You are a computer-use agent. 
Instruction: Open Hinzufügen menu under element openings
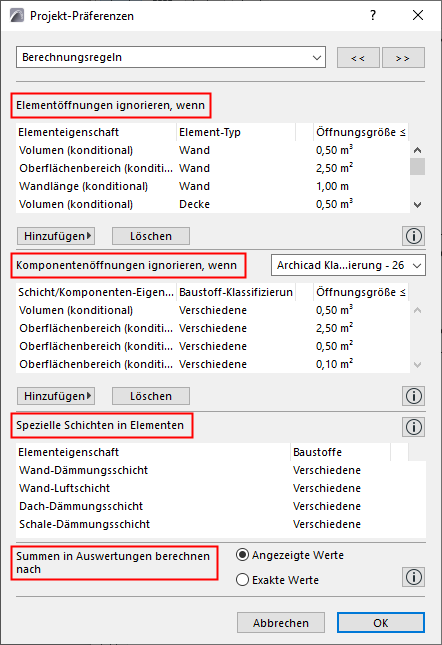click(56, 236)
